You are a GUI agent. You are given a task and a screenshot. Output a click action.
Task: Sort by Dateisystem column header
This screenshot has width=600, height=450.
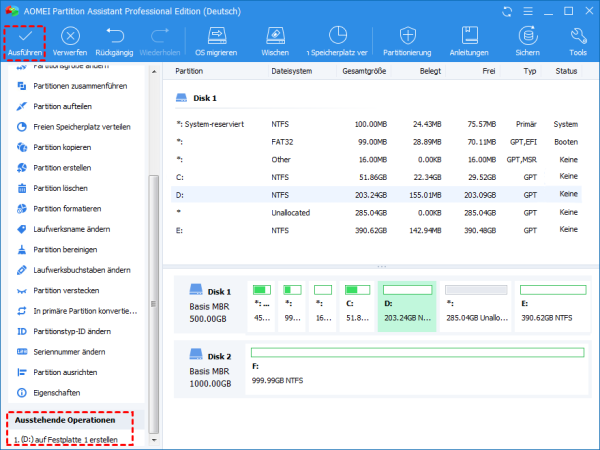click(292, 71)
